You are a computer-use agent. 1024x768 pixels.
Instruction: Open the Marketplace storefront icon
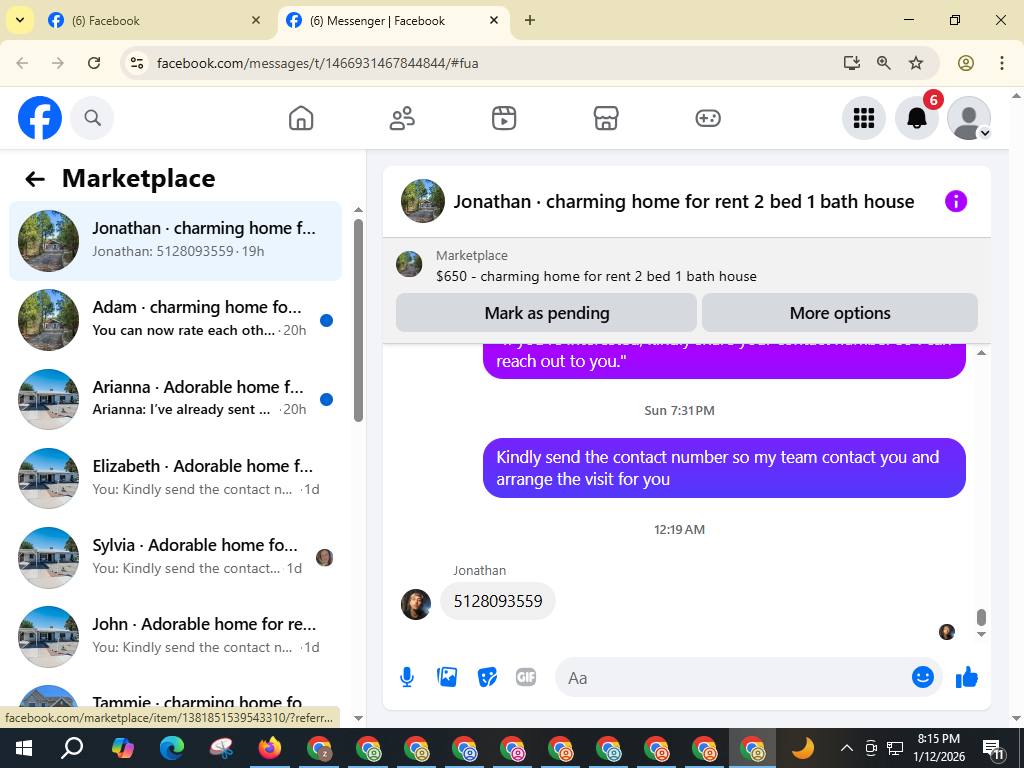pos(606,118)
